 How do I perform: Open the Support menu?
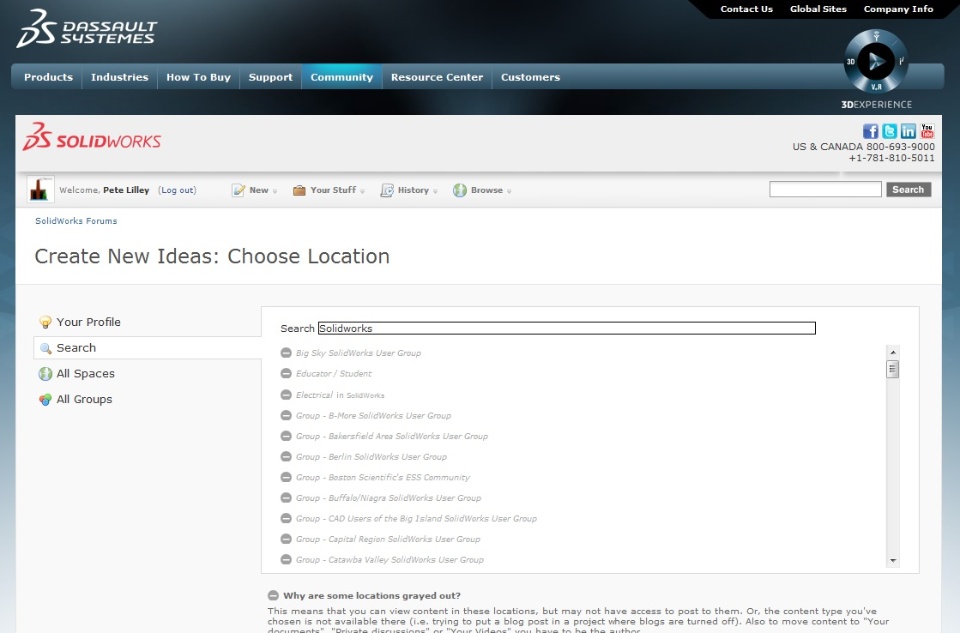click(271, 77)
